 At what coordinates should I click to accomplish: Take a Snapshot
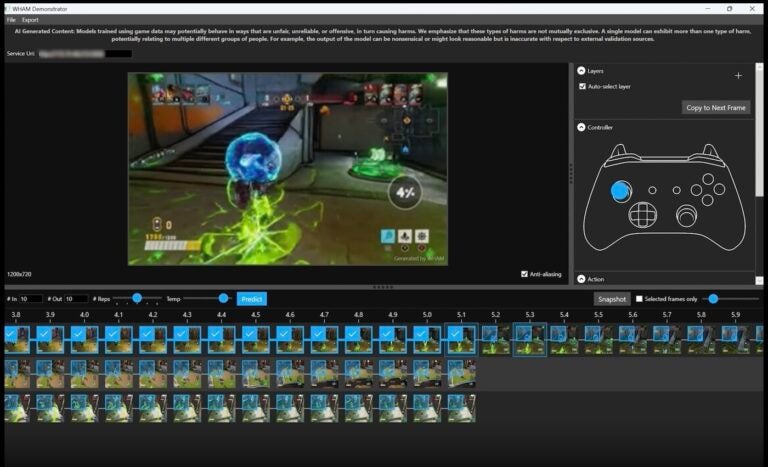pos(612,299)
